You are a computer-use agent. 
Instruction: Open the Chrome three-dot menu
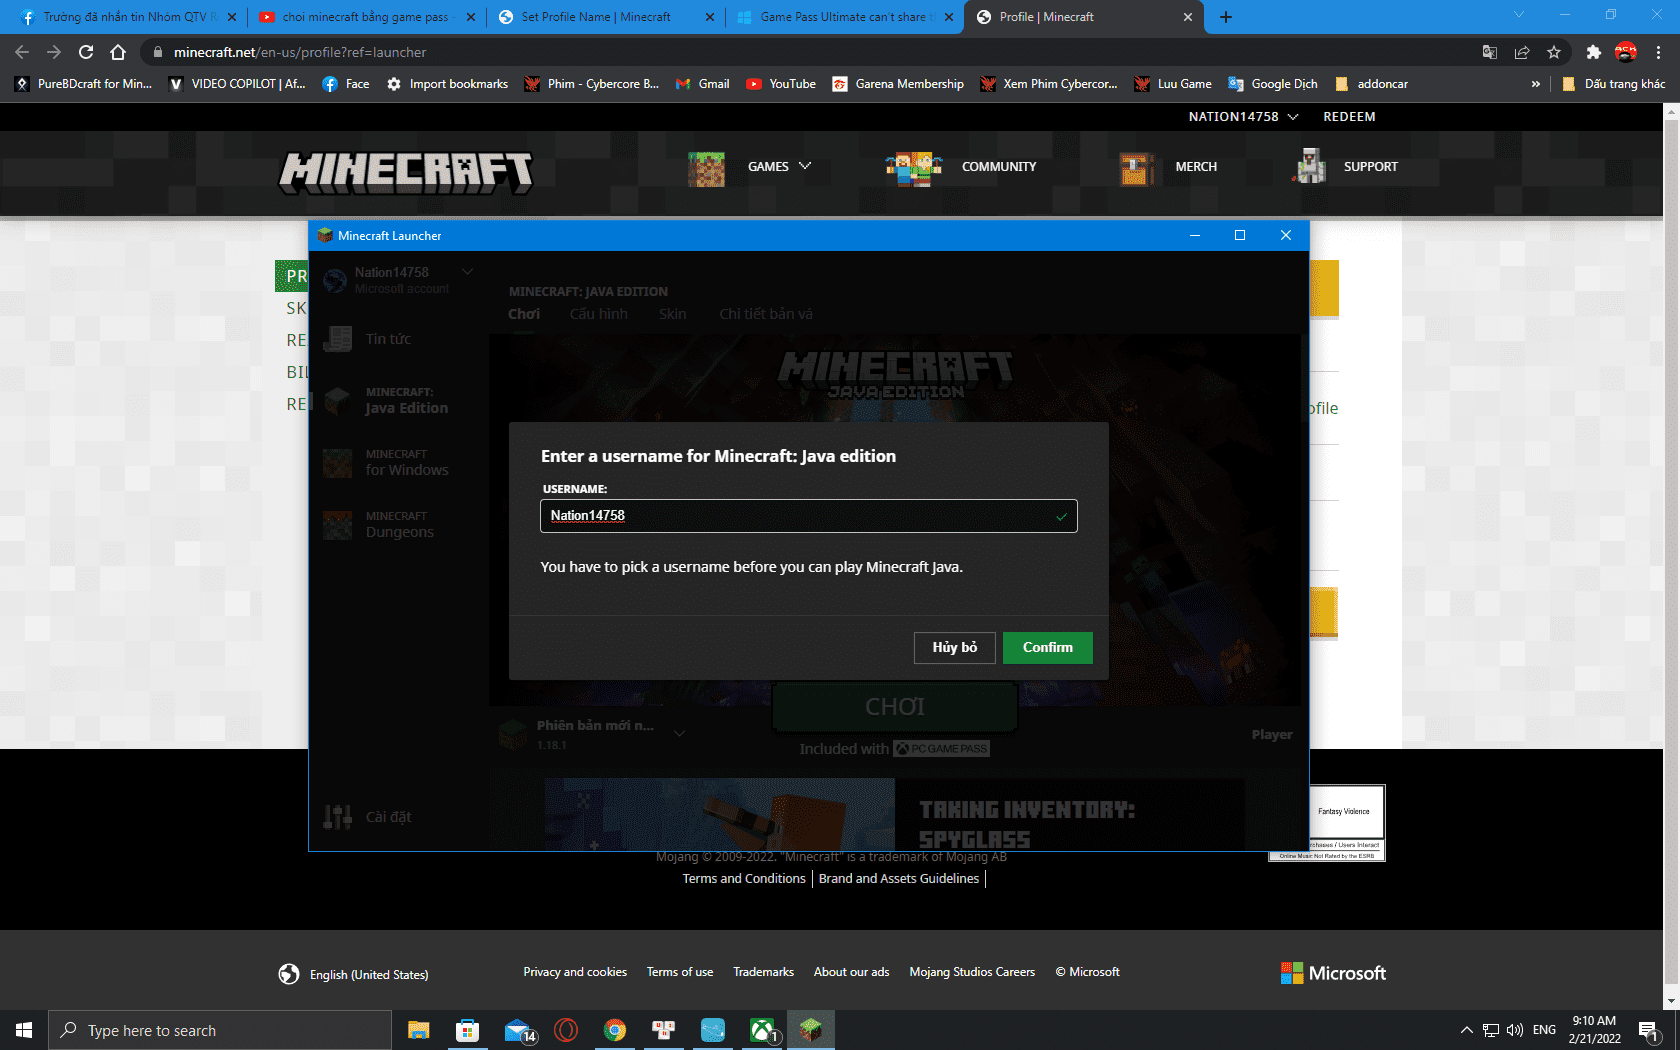pos(1658,52)
